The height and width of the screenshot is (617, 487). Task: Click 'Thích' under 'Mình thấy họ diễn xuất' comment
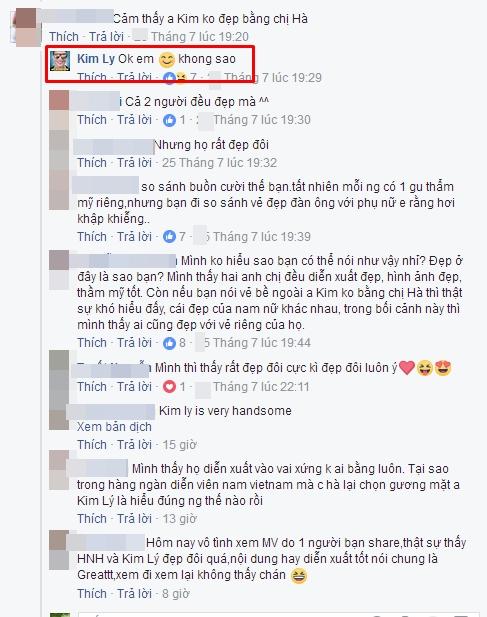pyautogui.click(x=92, y=519)
